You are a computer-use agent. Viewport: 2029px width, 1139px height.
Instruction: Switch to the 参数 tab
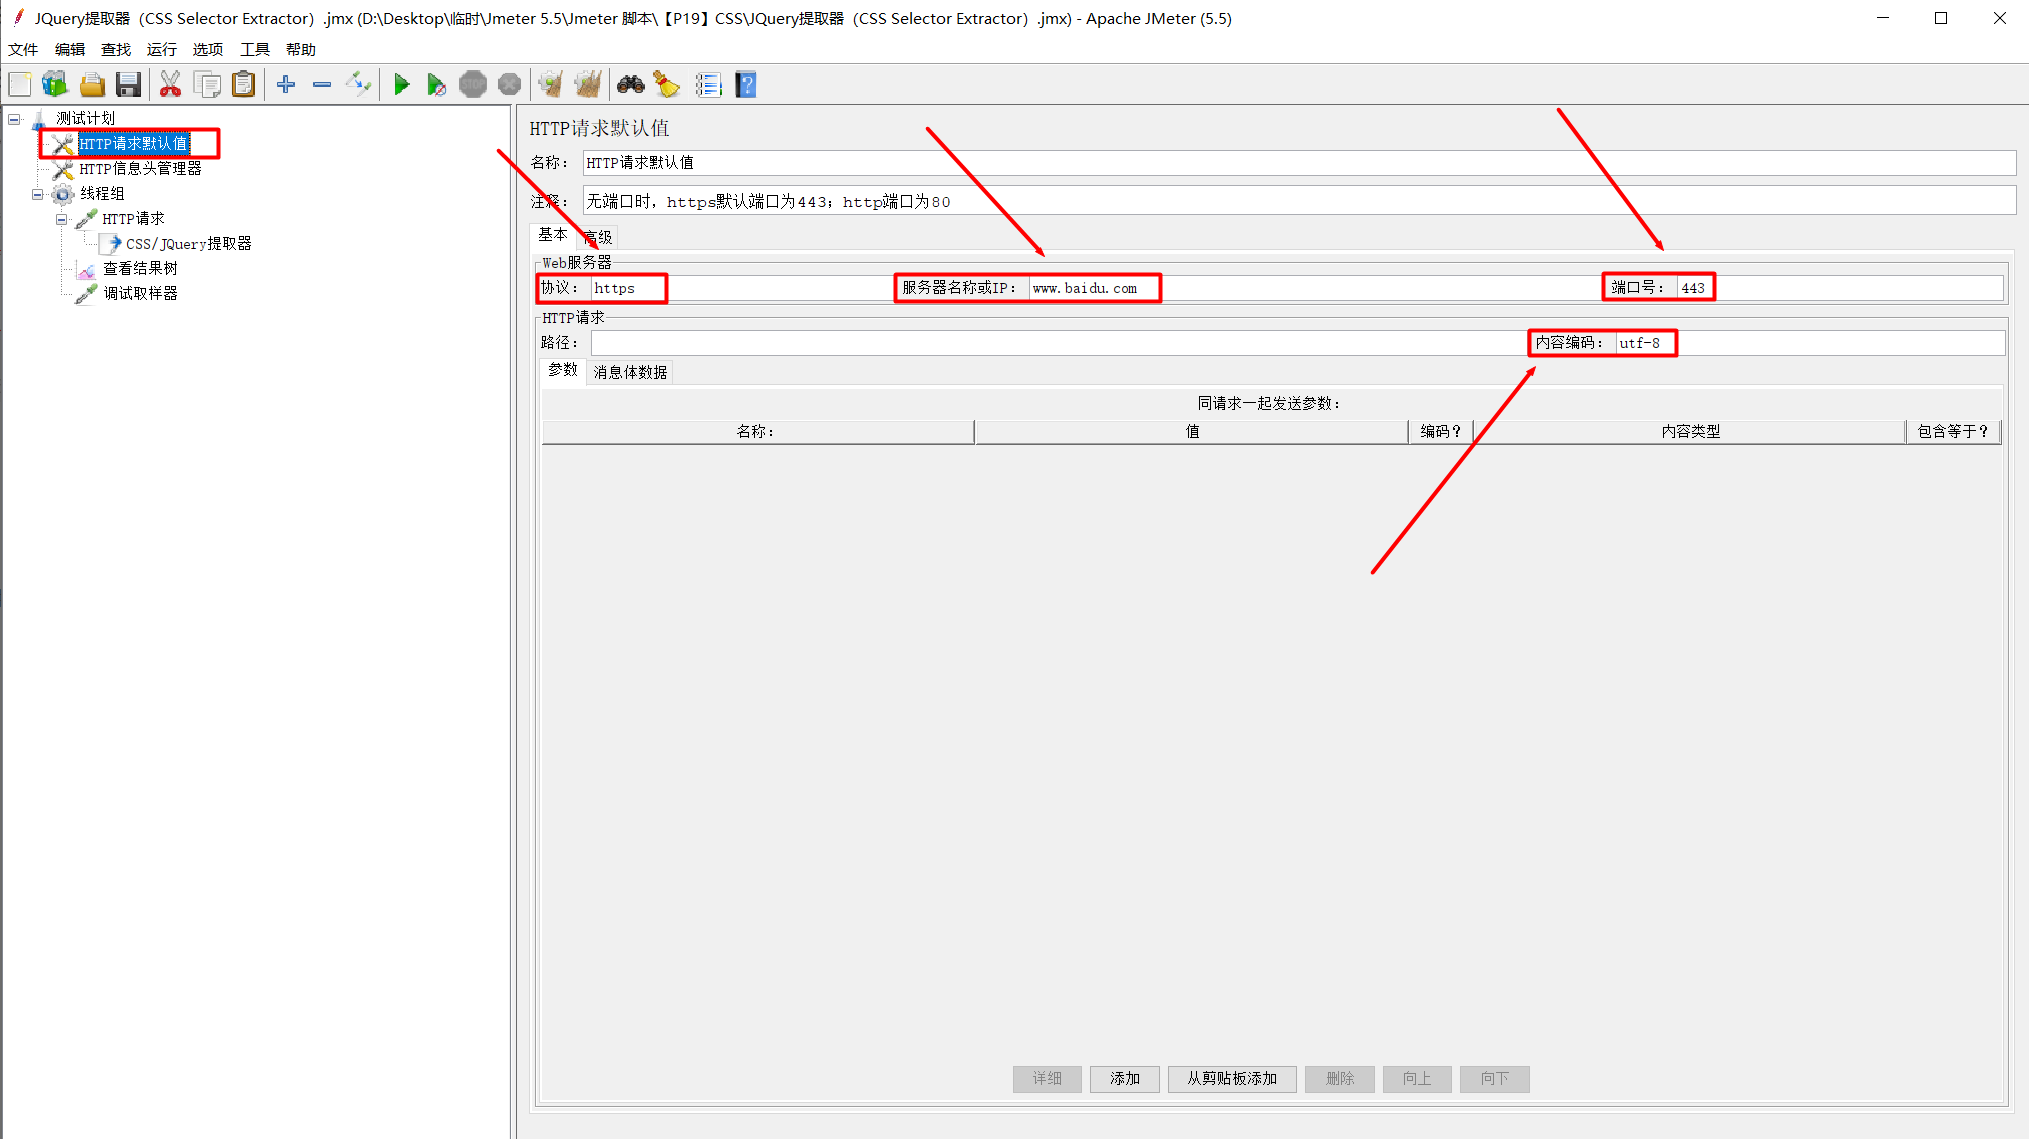tap(563, 370)
